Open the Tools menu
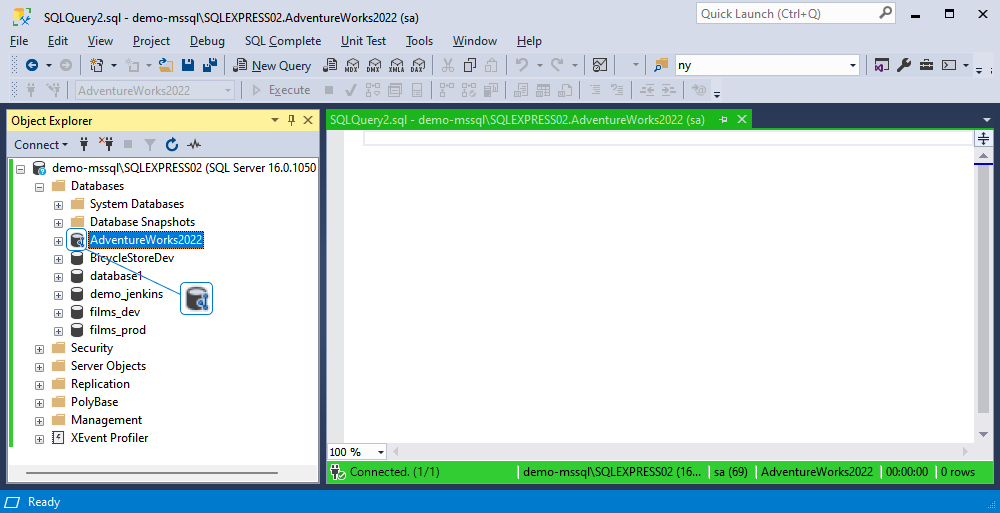 419,41
